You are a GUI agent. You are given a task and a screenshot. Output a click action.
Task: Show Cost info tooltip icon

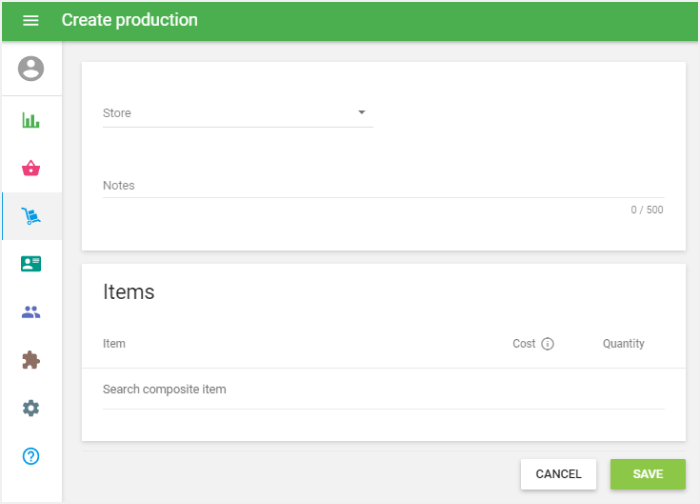pos(547,344)
